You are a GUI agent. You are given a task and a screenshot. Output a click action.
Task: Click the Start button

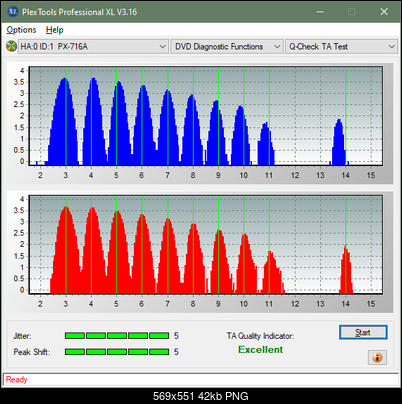(x=363, y=332)
